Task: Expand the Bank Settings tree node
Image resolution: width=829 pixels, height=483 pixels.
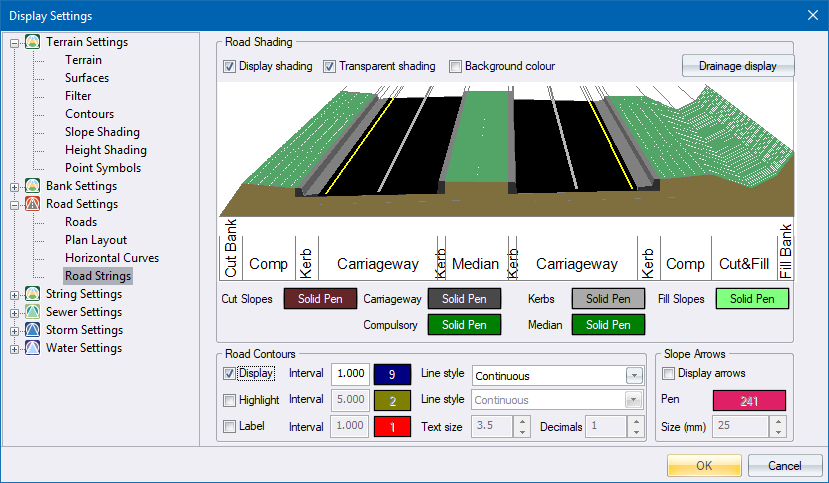Action: pyautogui.click(x=14, y=186)
